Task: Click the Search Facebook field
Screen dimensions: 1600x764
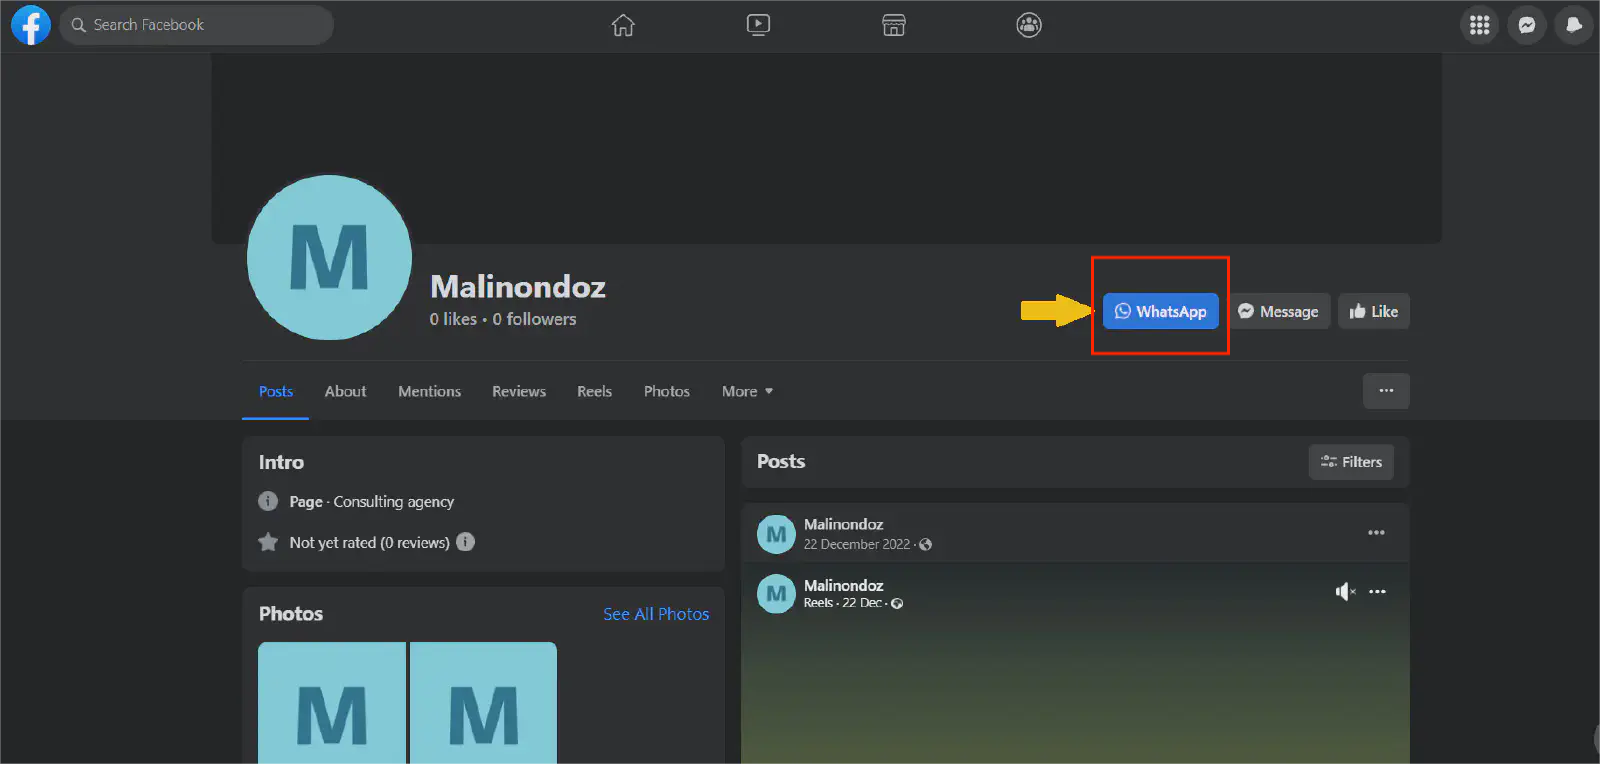Action: (197, 25)
